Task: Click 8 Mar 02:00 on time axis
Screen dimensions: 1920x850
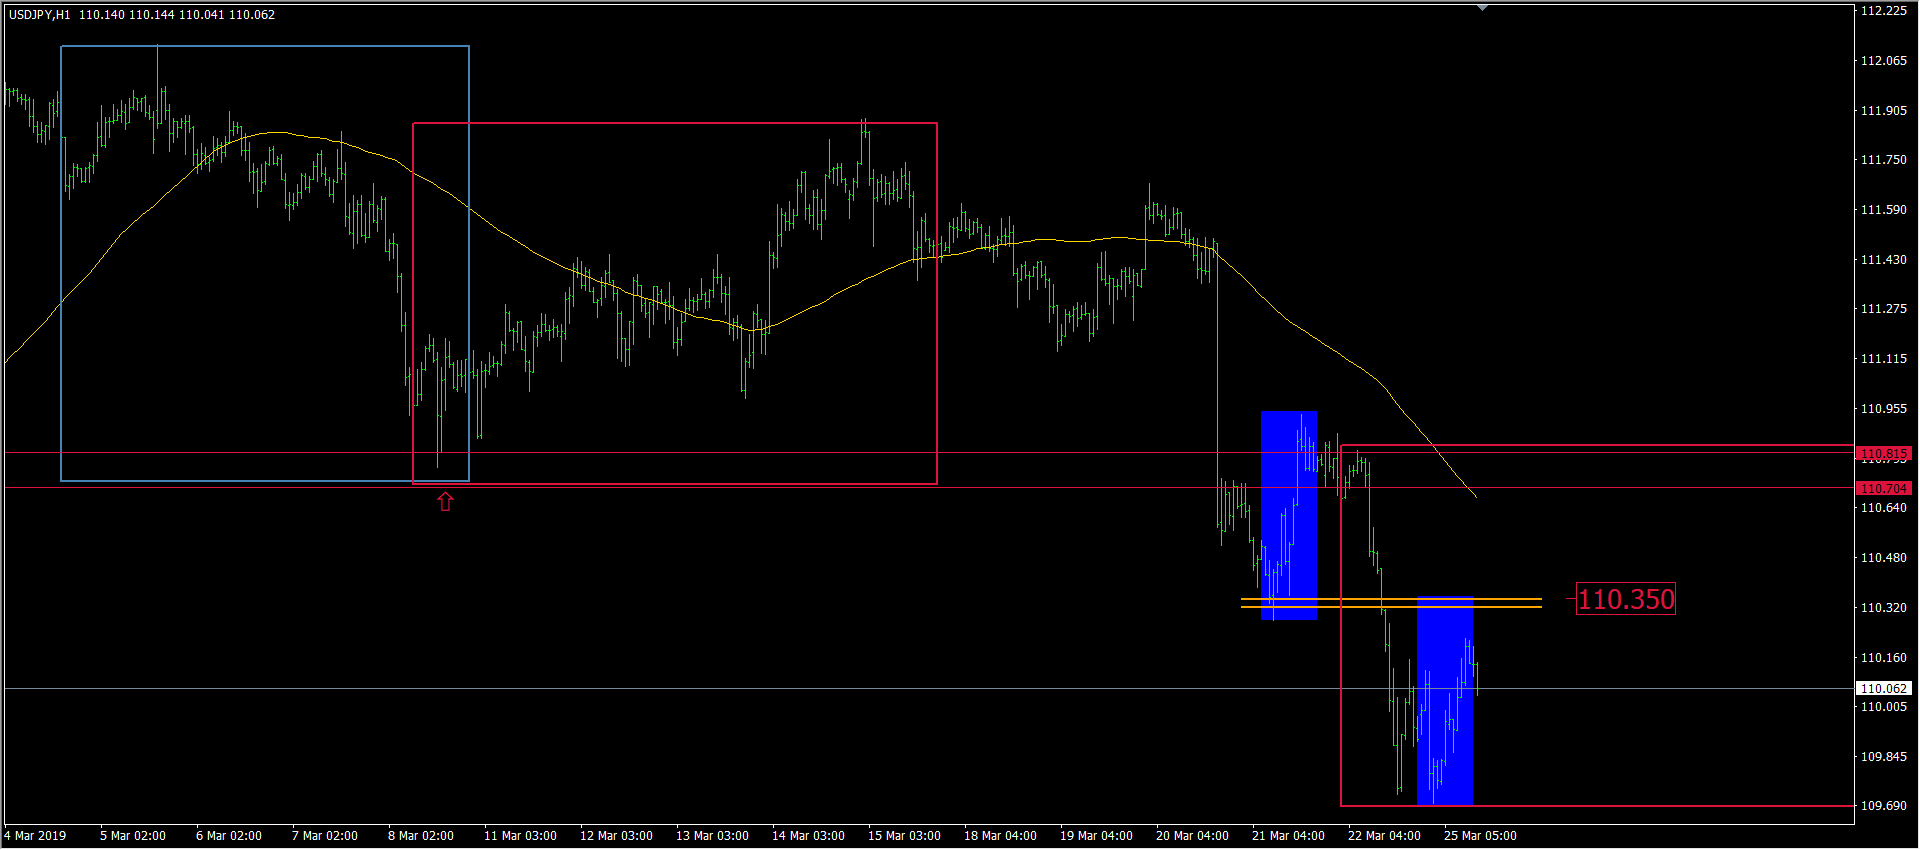Action: [420, 836]
